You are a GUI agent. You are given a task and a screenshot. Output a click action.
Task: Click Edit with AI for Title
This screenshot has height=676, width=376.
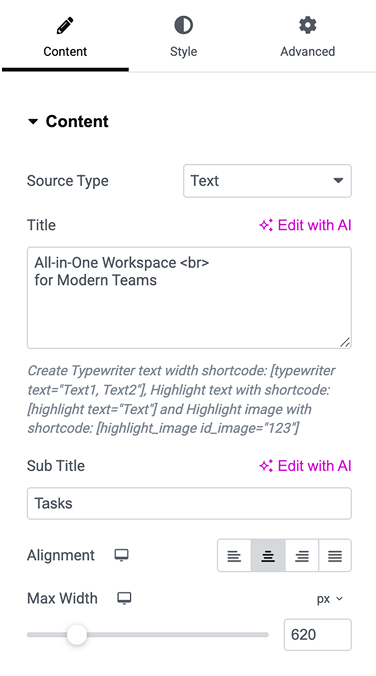pyautogui.click(x=305, y=225)
